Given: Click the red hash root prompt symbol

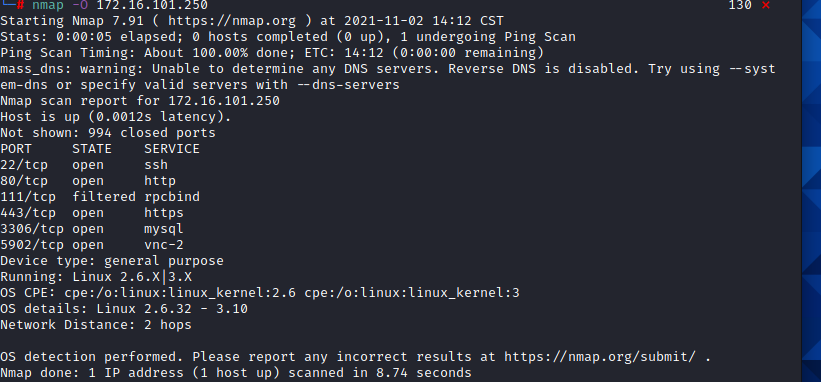Looking at the screenshot, I should point(20,5).
